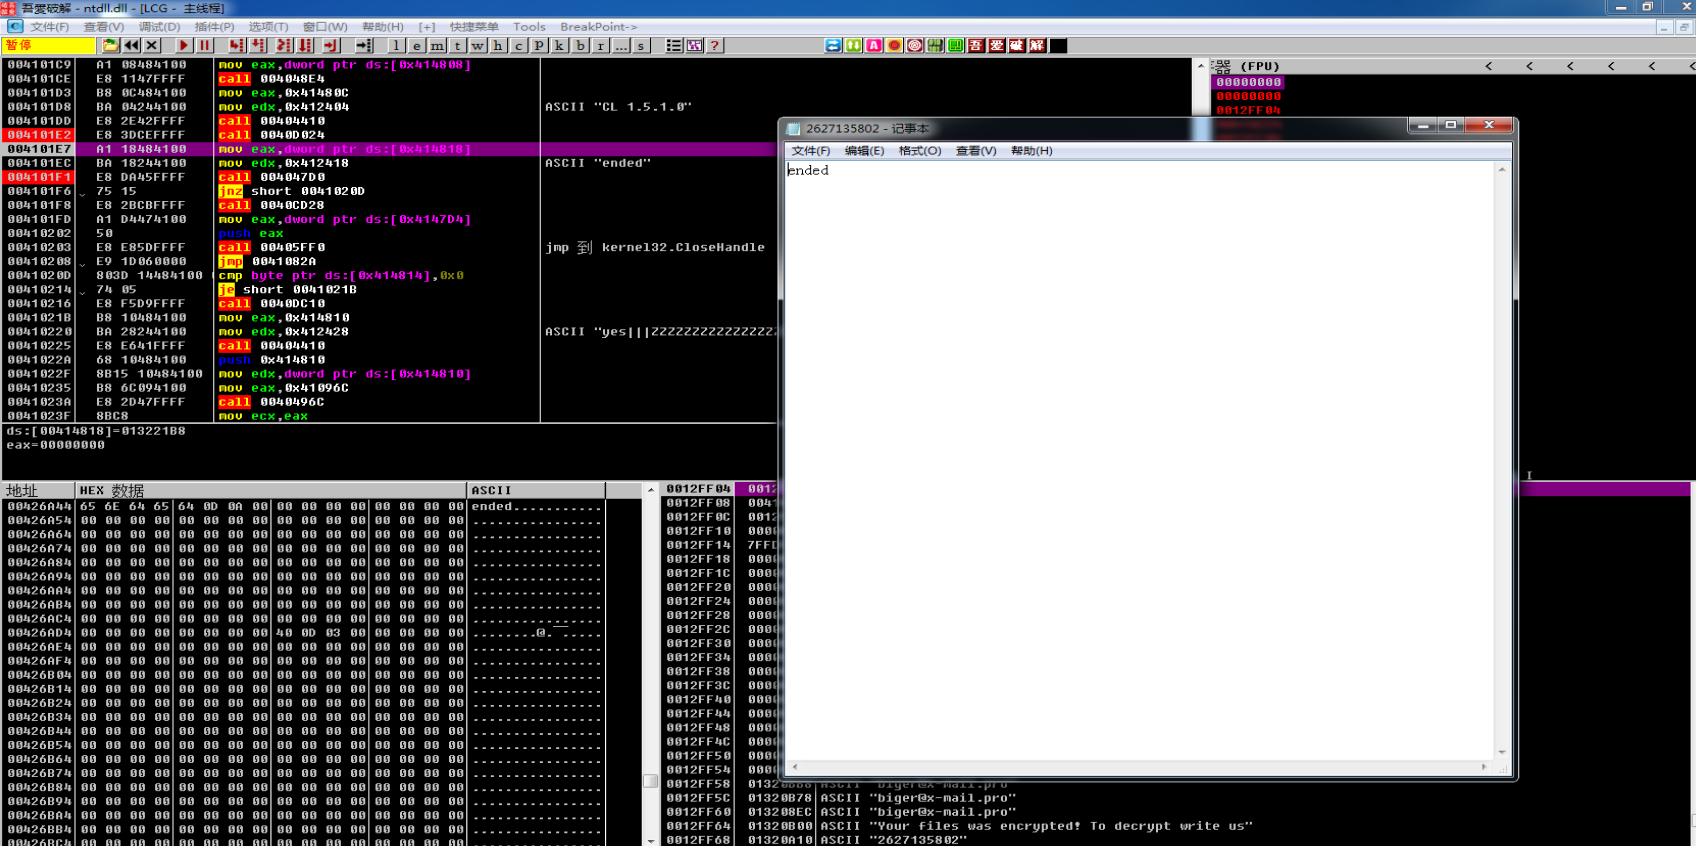Viewport: 1696px width, 846px height.
Task: Click Notepad vertical scrollbar down arrow
Action: [x=1502, y=753]
